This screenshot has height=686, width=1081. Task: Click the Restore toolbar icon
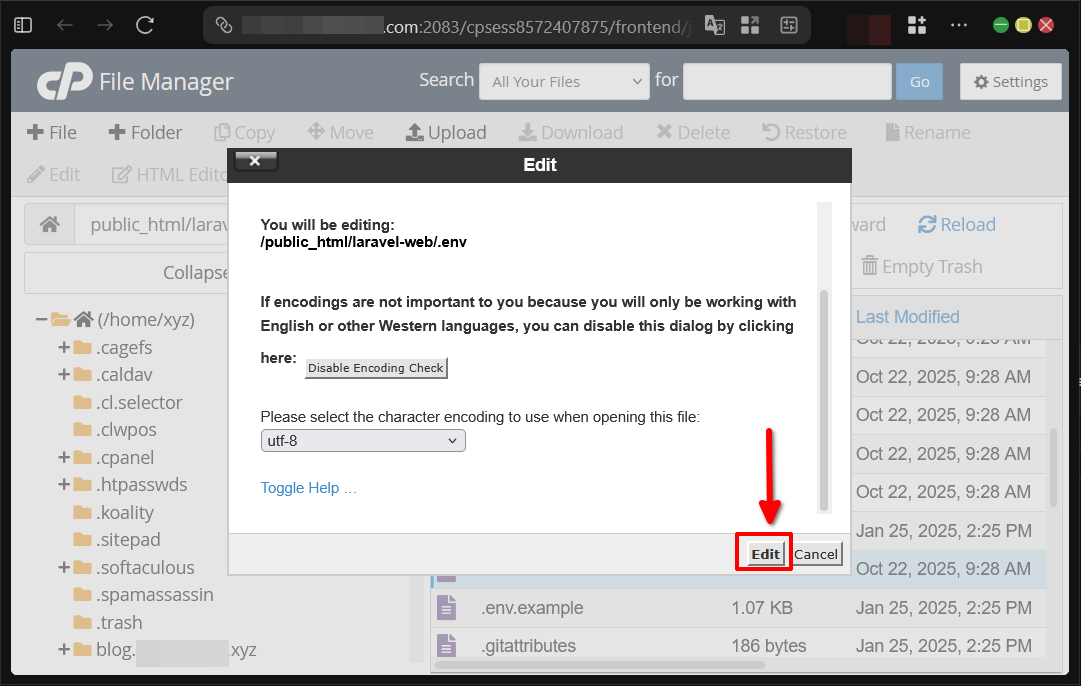pos(803,131)
